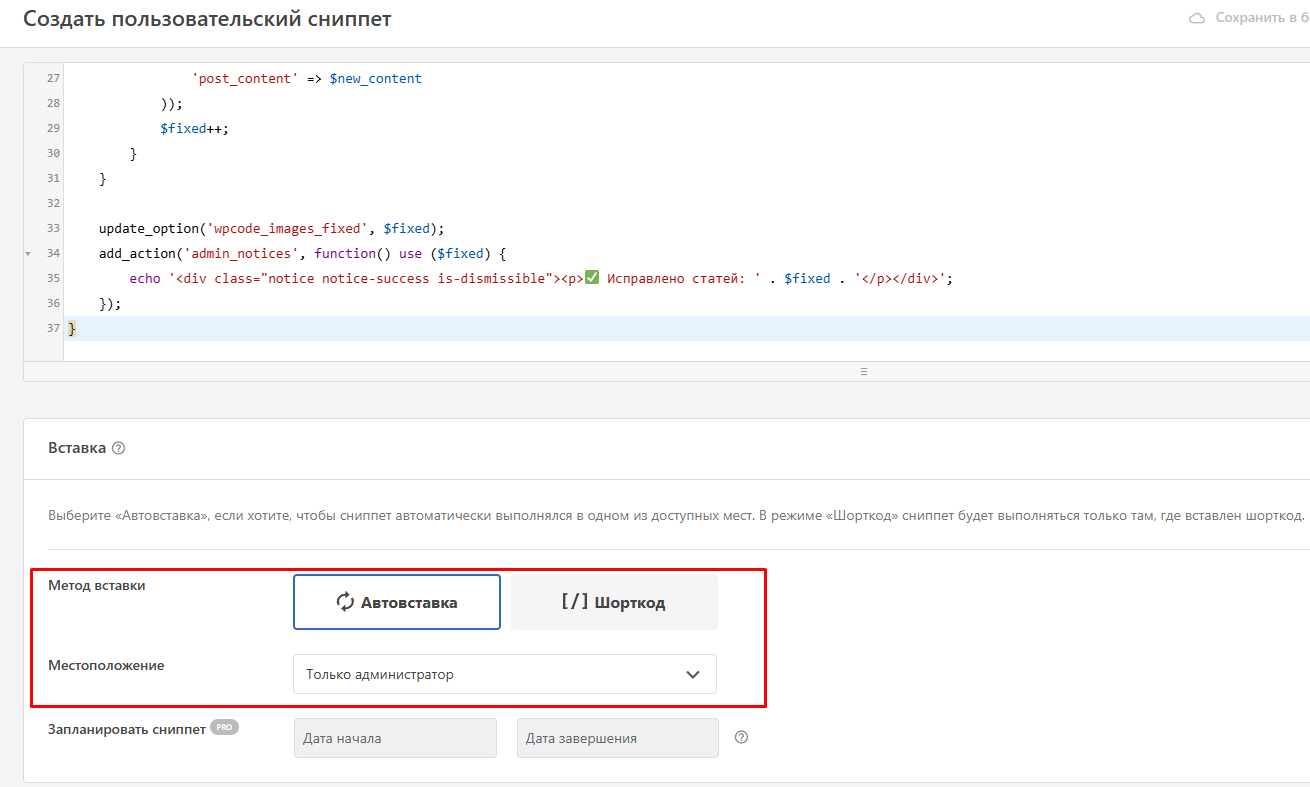Select the Шорткод insertion method

click(x=614, y=602)
